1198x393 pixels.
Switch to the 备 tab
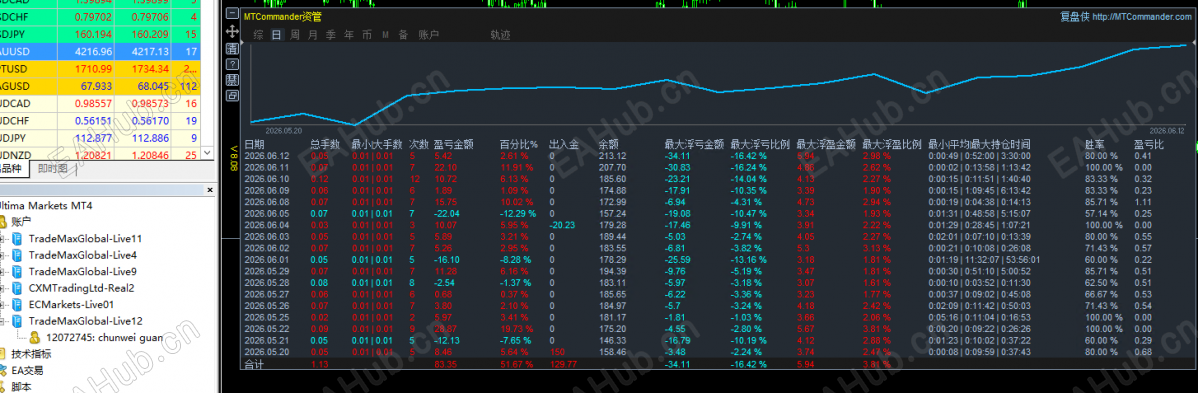click(x=403, y=35)
